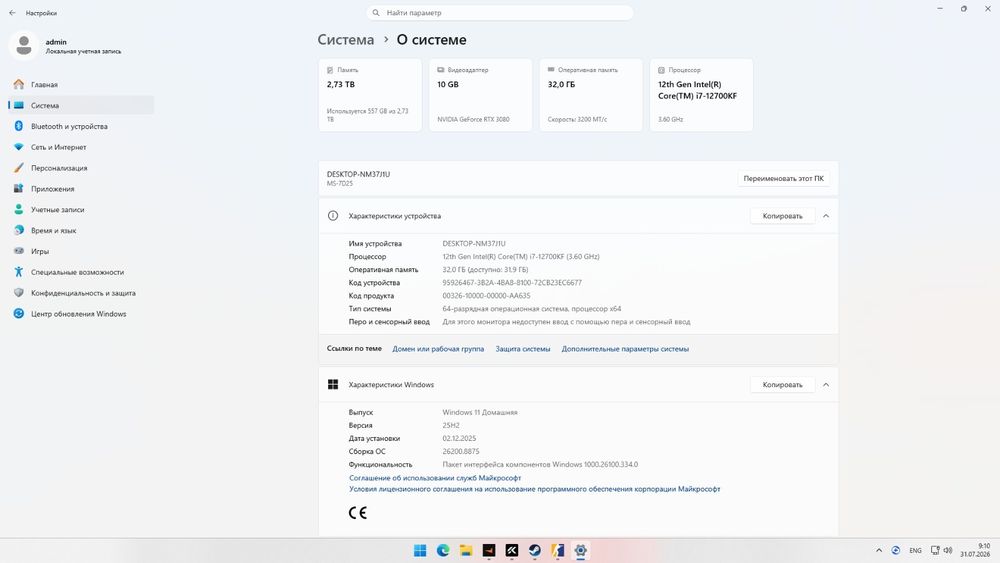Open Соглашение об использовании служб Майкрософт
The image size is (1000, 563).
(435, 478)
